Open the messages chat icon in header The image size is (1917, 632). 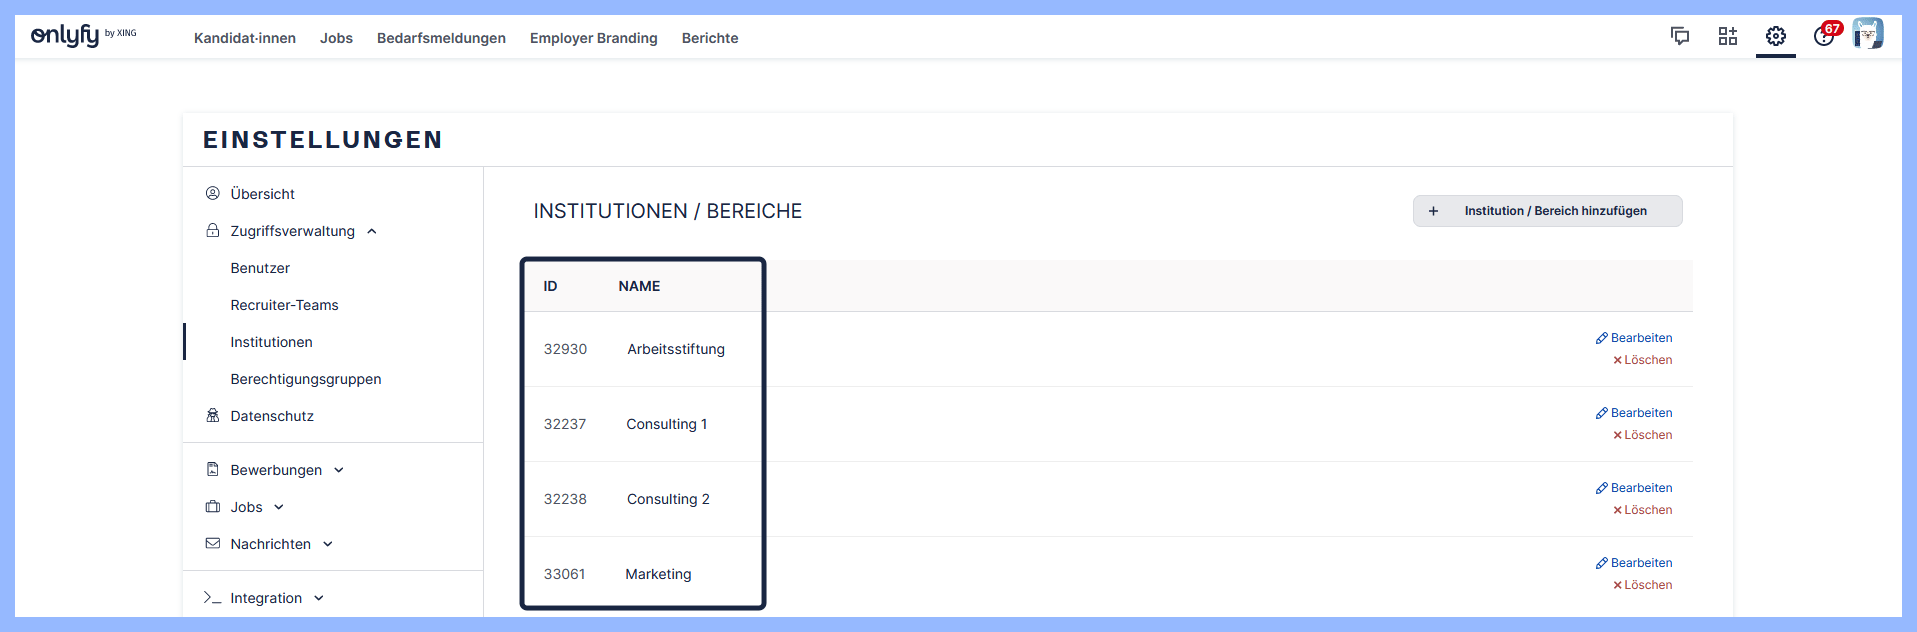(1680, 37)
